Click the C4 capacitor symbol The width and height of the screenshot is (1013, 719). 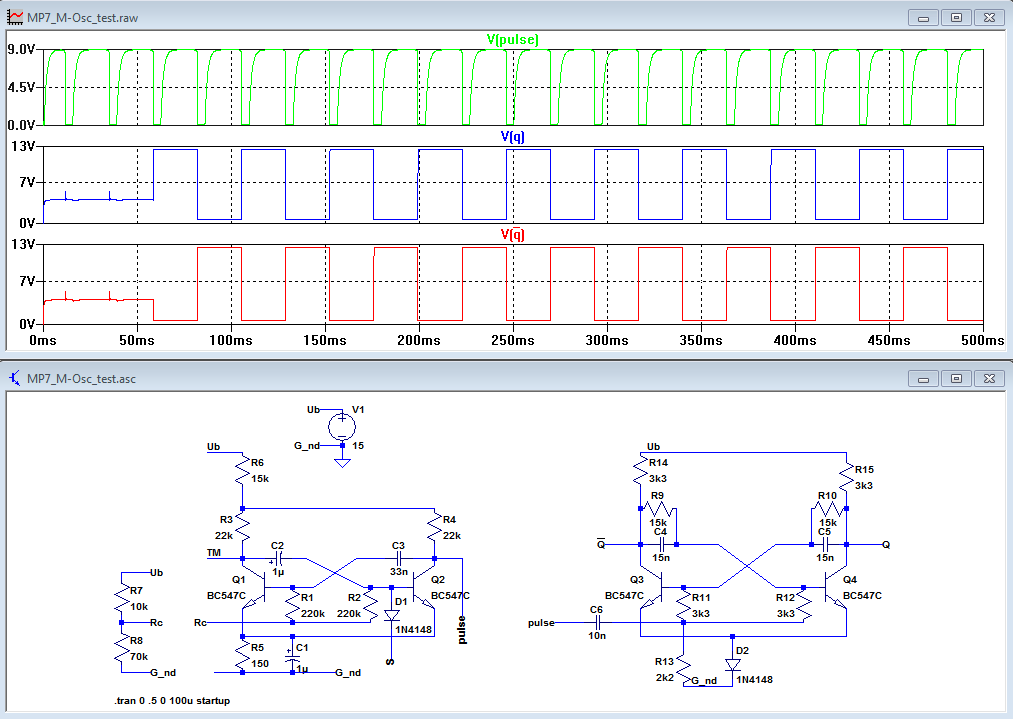(662, 545)
